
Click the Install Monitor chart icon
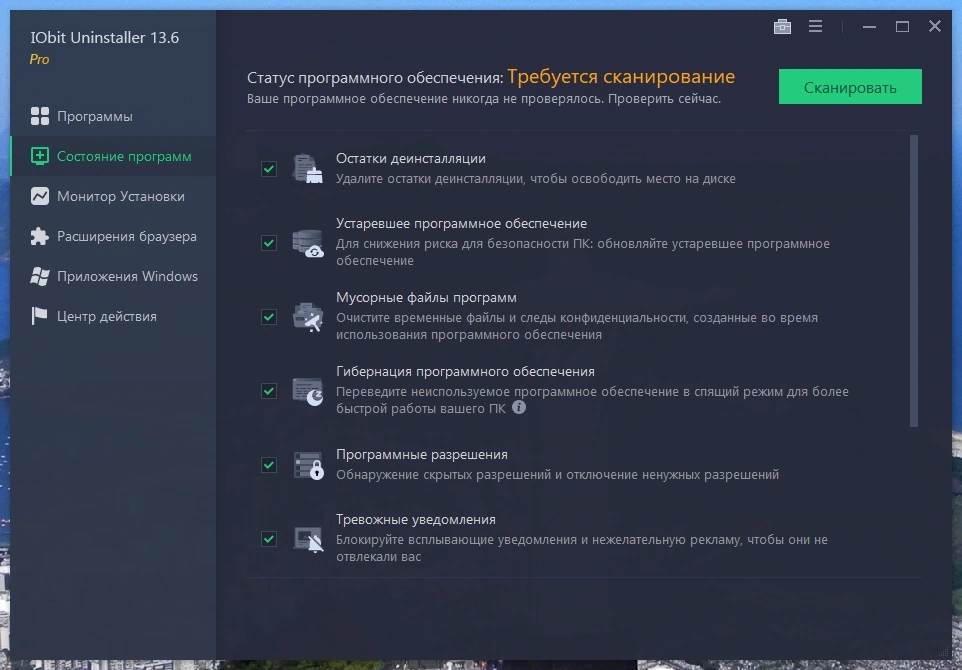[x=40, y=196]
